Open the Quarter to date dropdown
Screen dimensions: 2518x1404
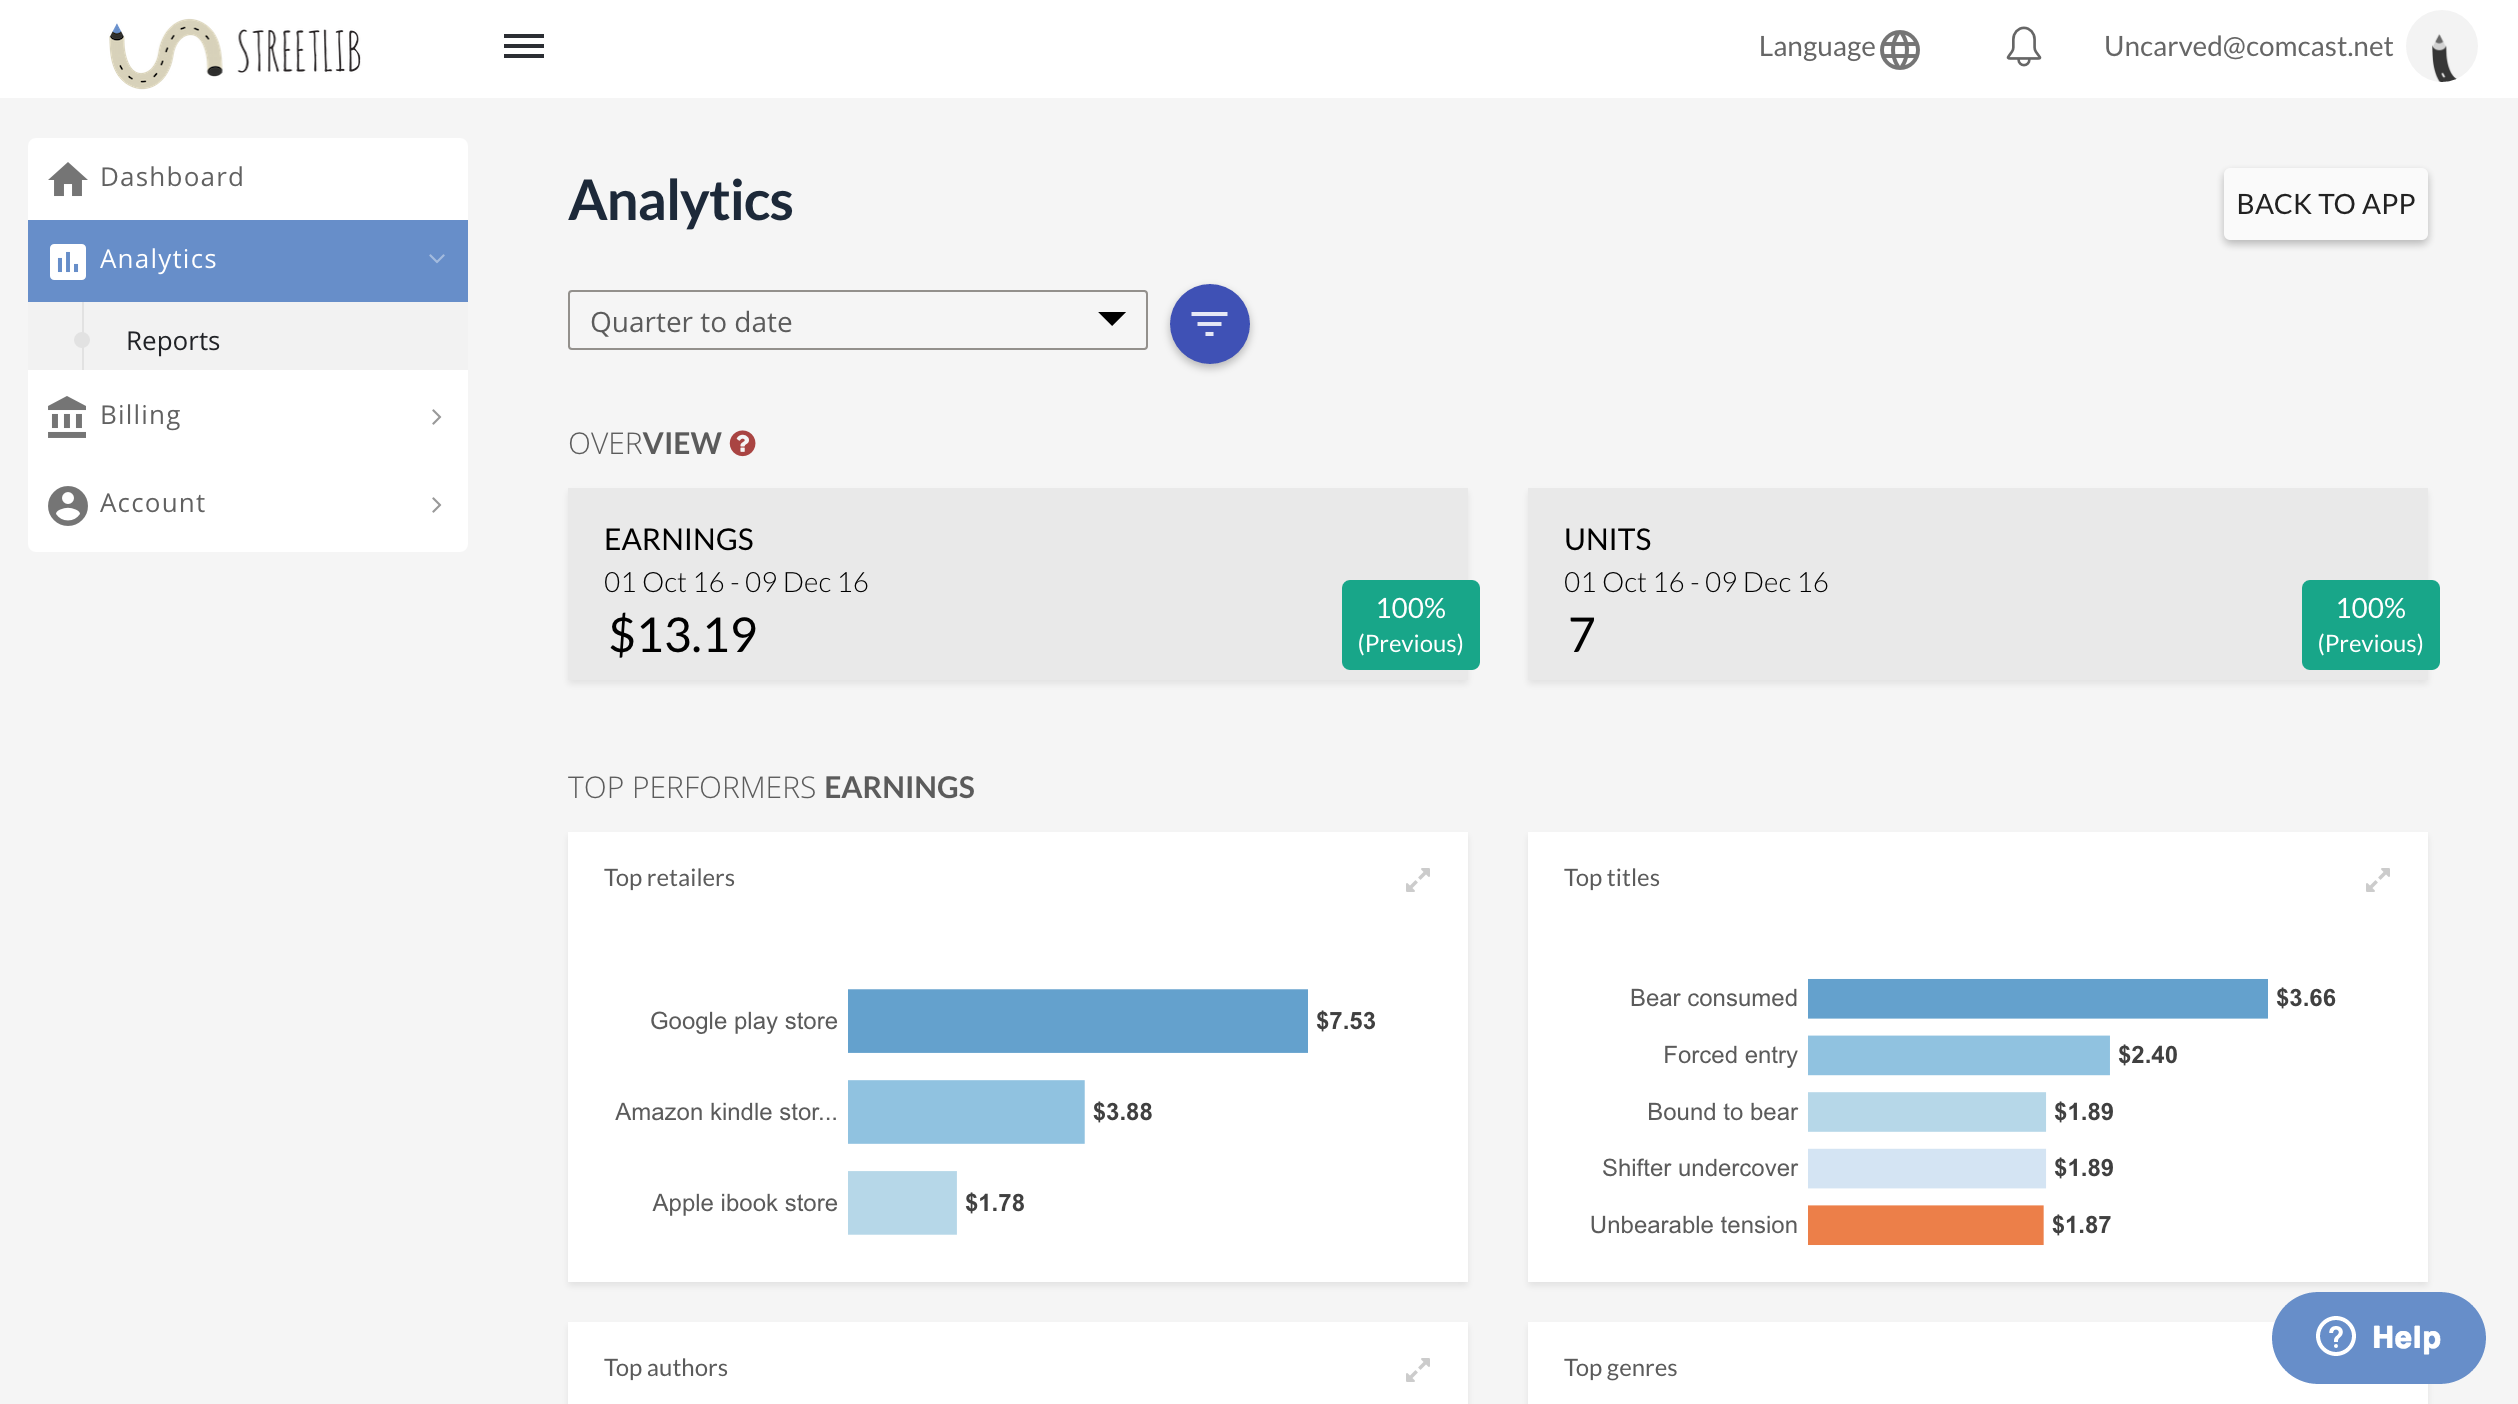857,320
